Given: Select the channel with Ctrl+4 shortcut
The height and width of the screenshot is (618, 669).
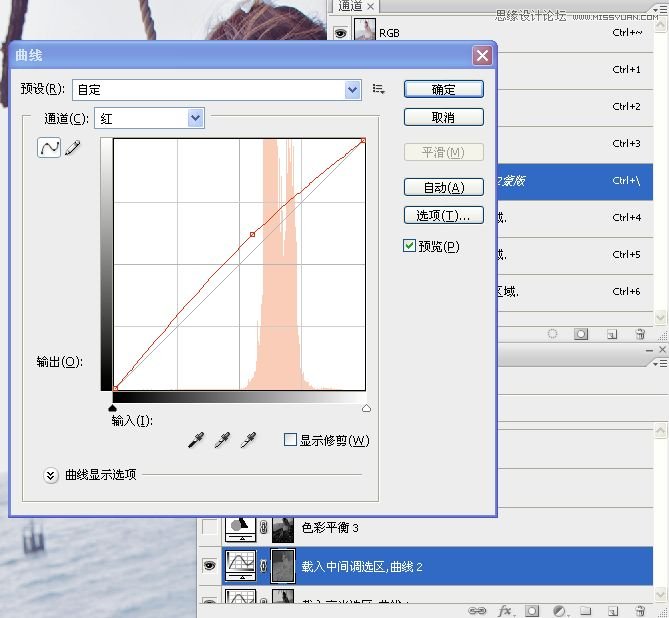Looking at the screenshot, I should tap(575, 218).
